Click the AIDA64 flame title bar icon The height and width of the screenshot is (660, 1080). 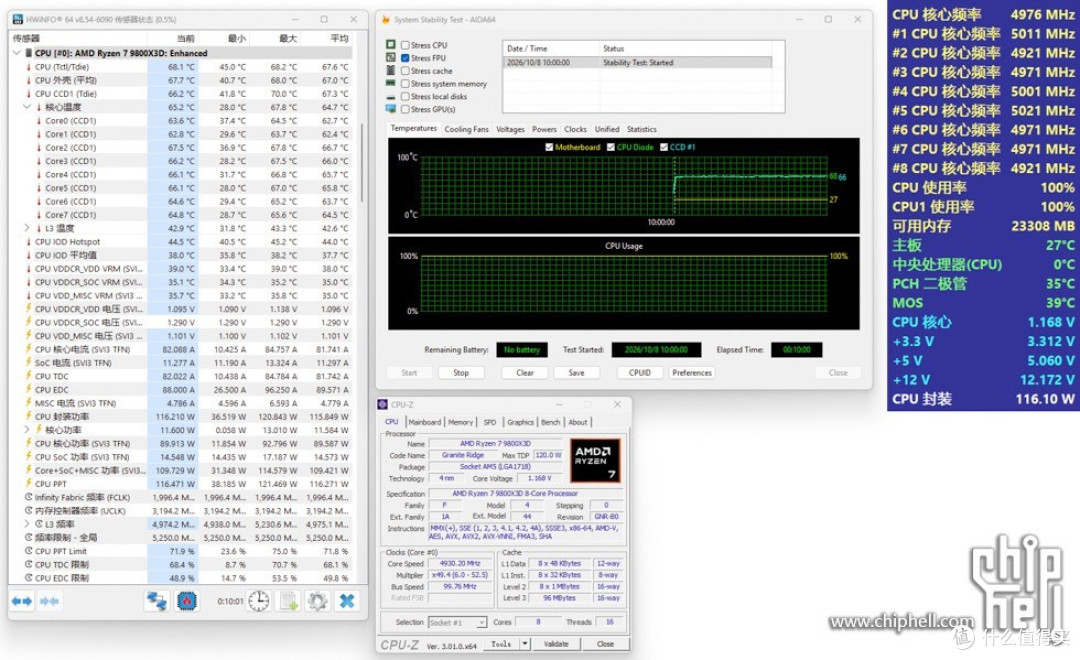click(386, 20)
